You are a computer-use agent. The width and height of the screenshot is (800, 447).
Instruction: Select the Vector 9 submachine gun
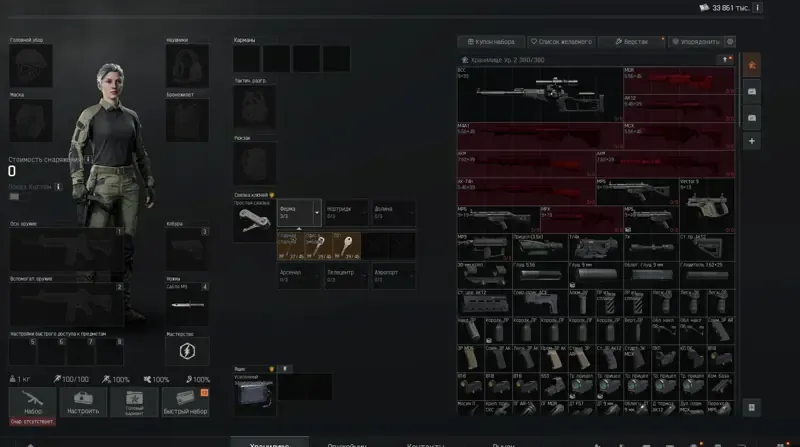click(x=707, y=206)
